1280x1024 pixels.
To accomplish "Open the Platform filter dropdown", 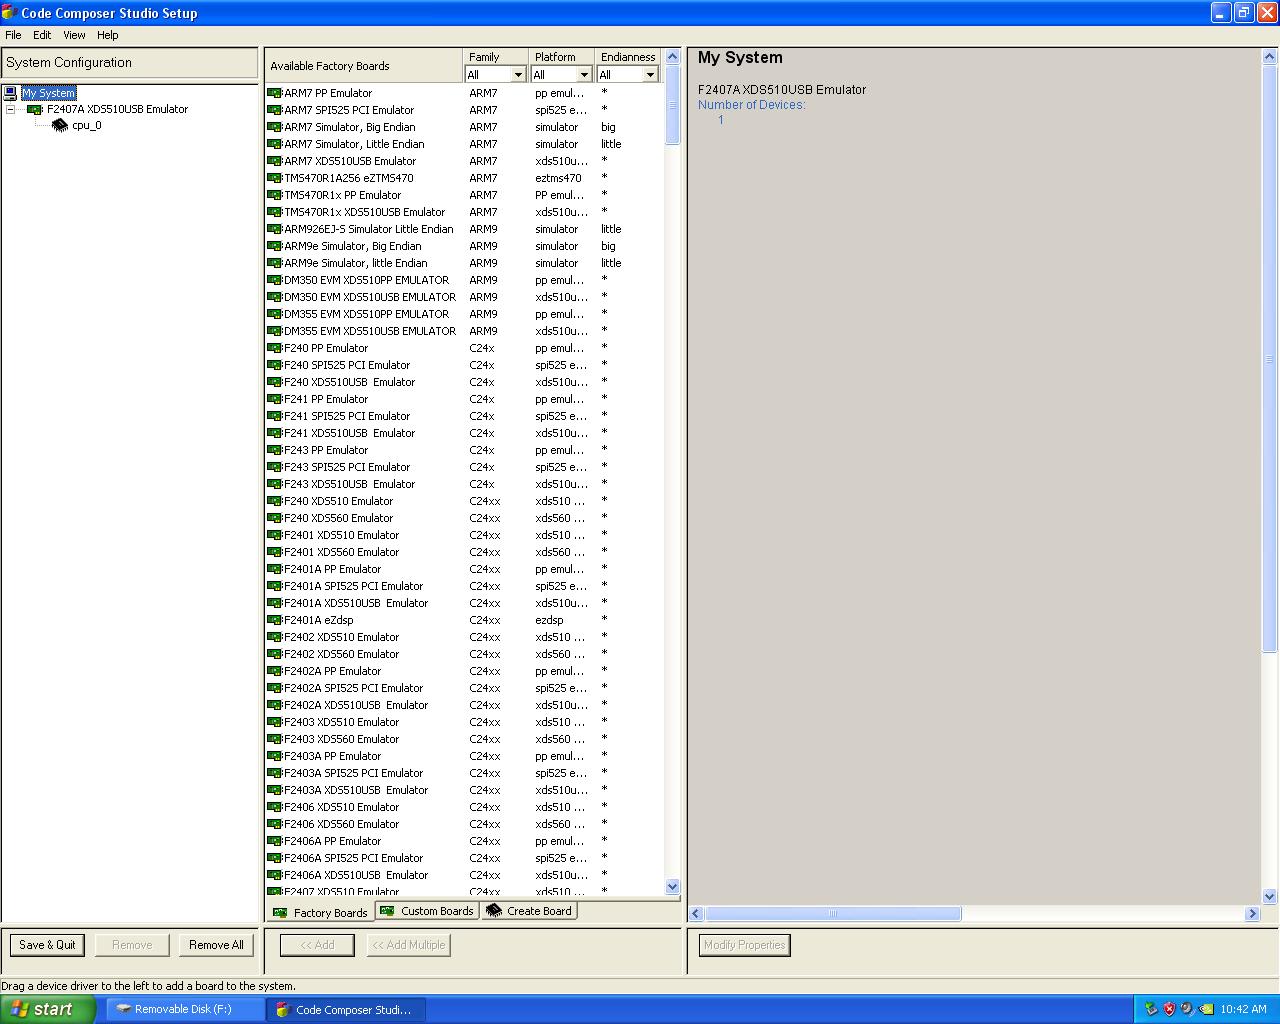I will click(584, 75).
